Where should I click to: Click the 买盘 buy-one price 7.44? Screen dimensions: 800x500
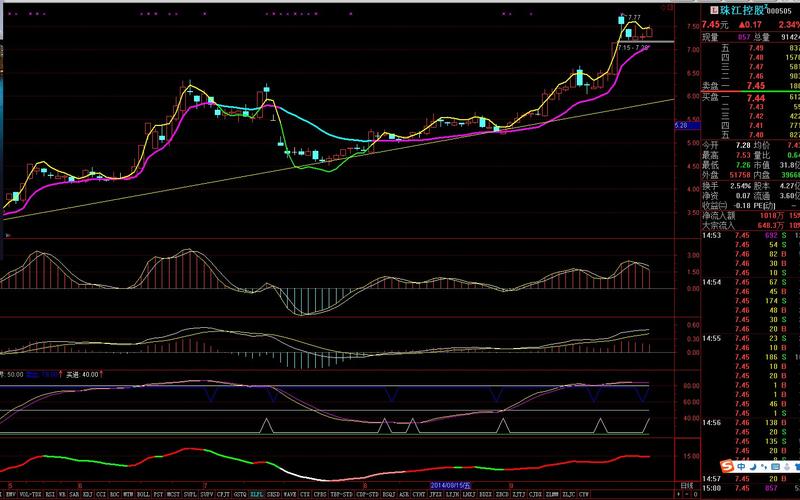(x=756, y=98)
